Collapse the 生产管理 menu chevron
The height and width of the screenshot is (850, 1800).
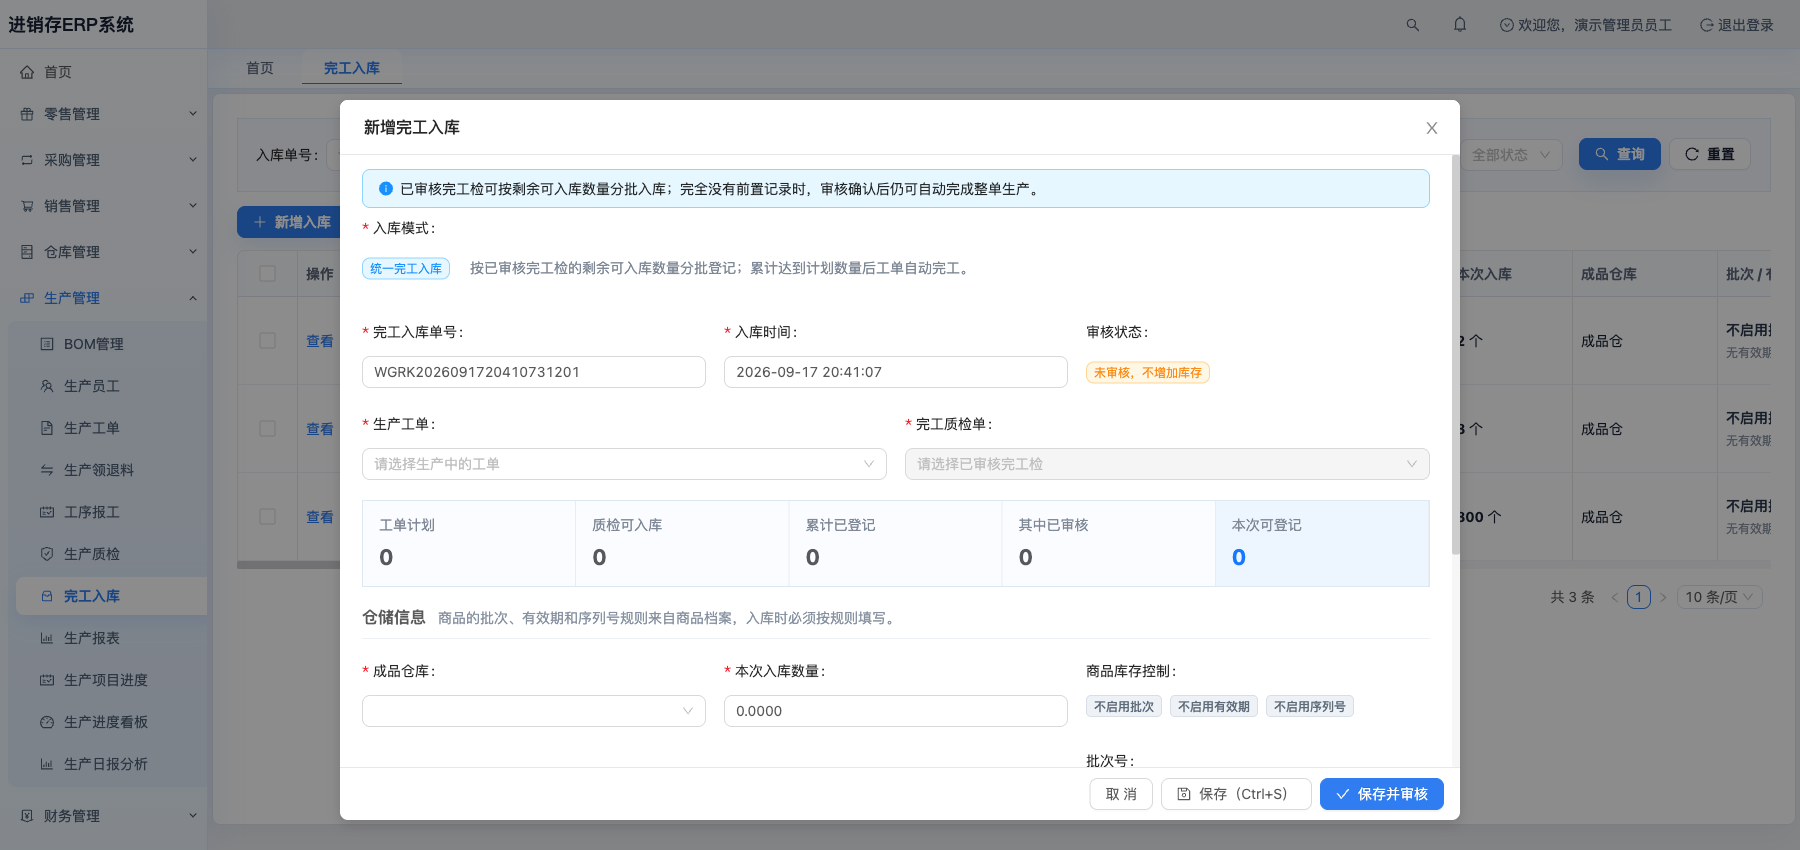coord(193,298)
